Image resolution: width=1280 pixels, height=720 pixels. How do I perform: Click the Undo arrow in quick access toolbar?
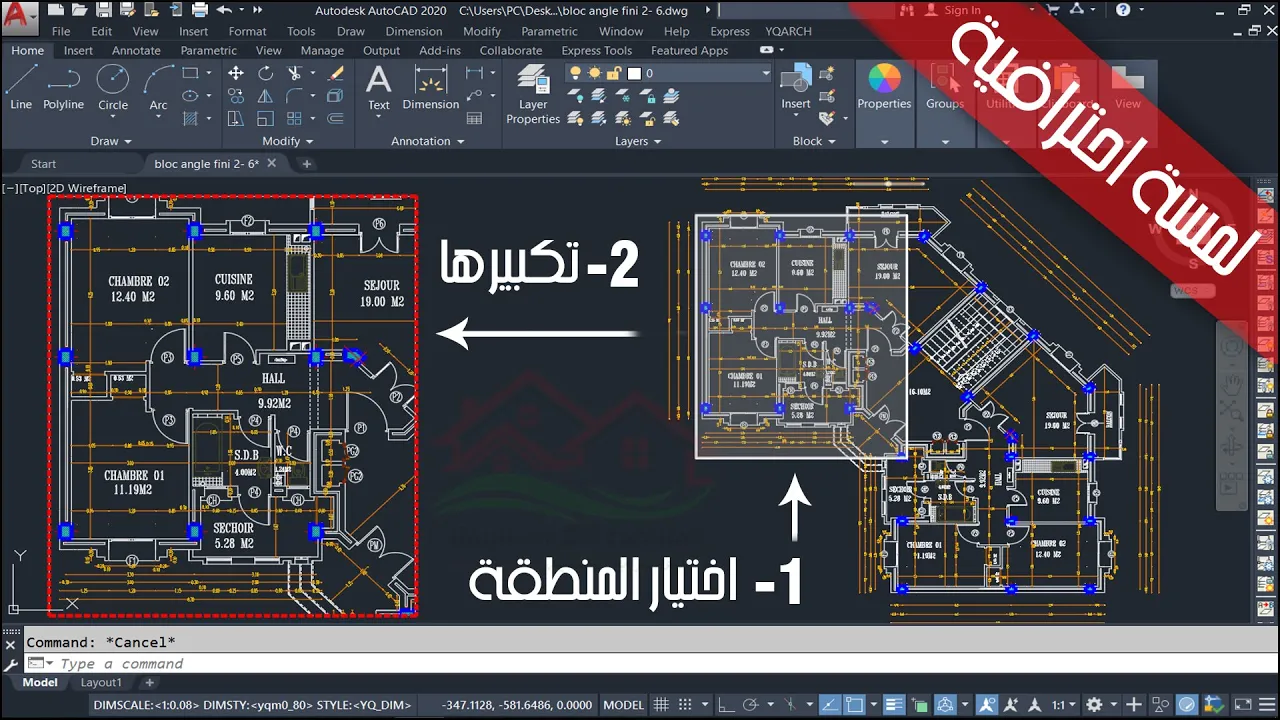coord(224,10)
